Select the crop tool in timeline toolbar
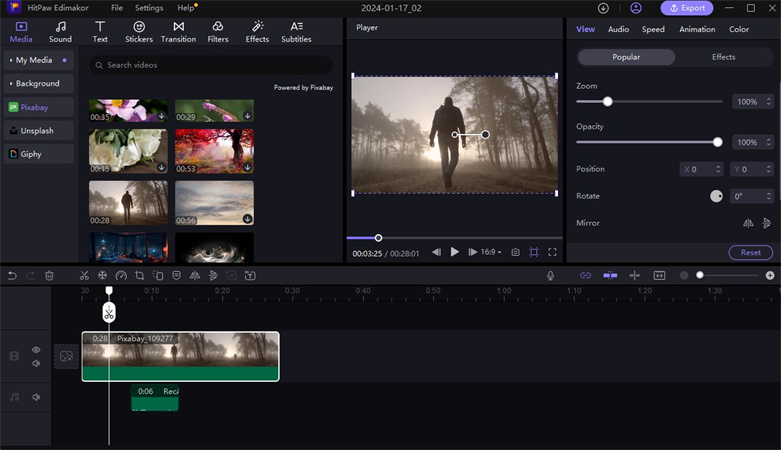The height and width of the screenshot is (450, 781). point(140,275)
